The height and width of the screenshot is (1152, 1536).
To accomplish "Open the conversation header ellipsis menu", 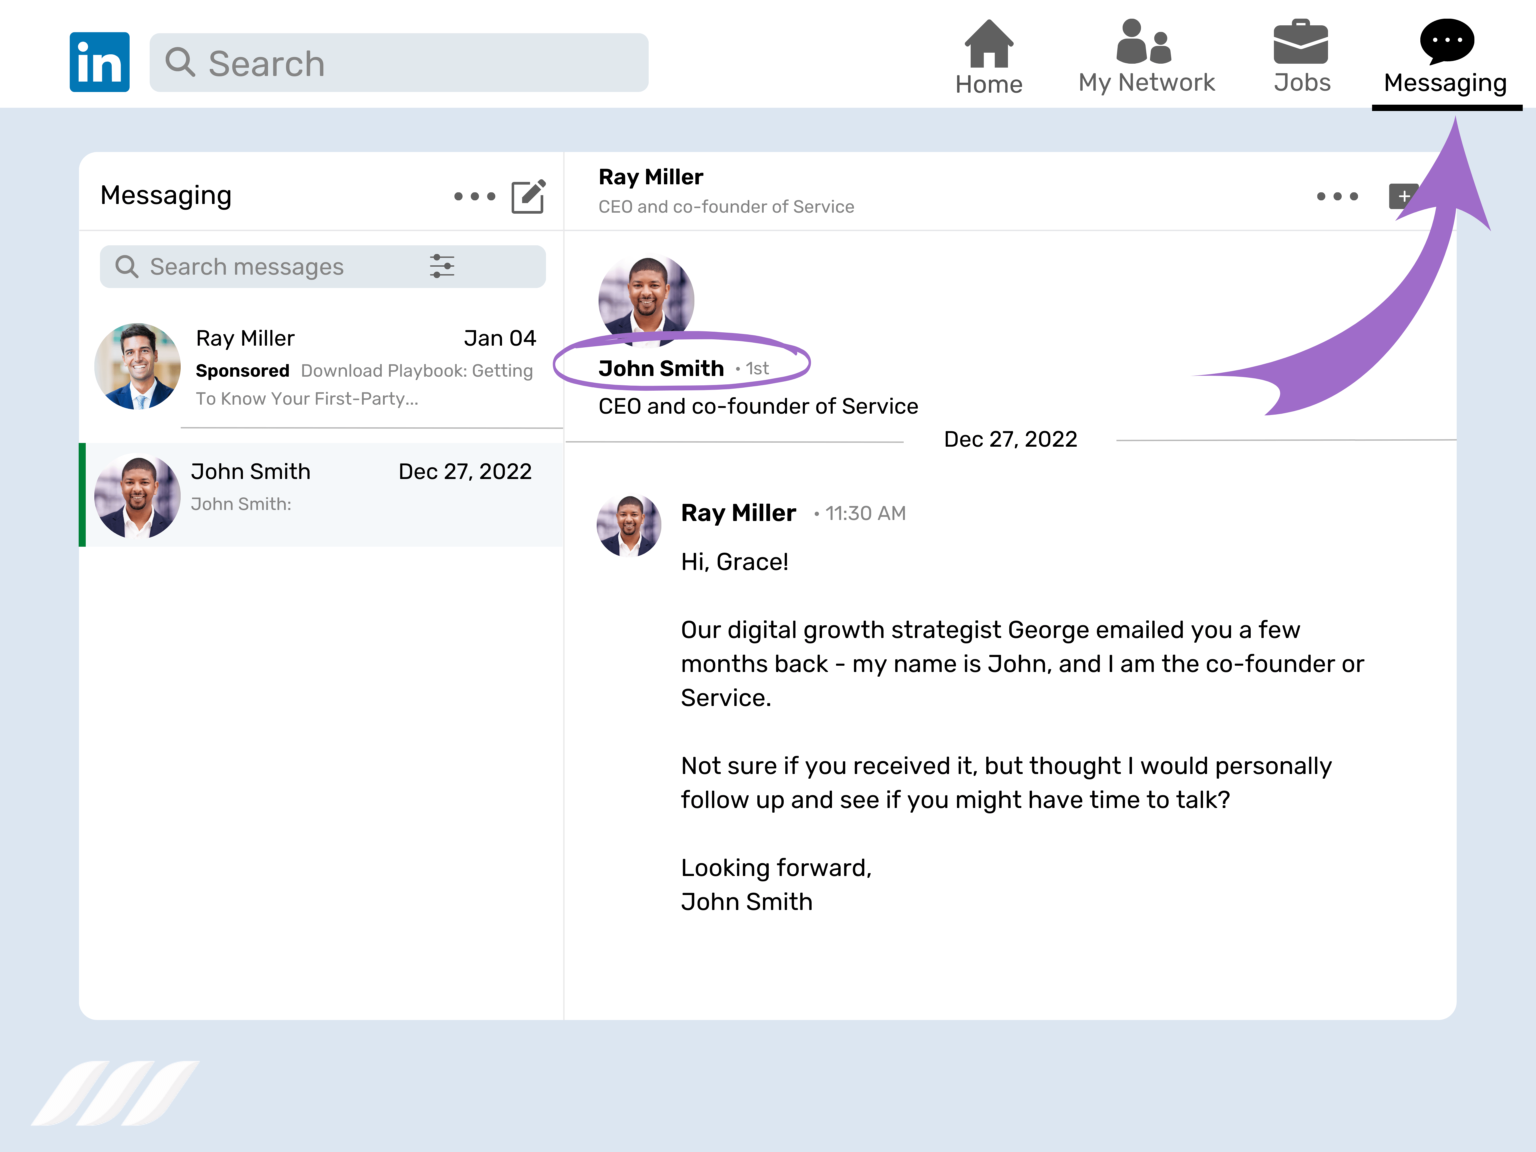I will pos(1337,196).
